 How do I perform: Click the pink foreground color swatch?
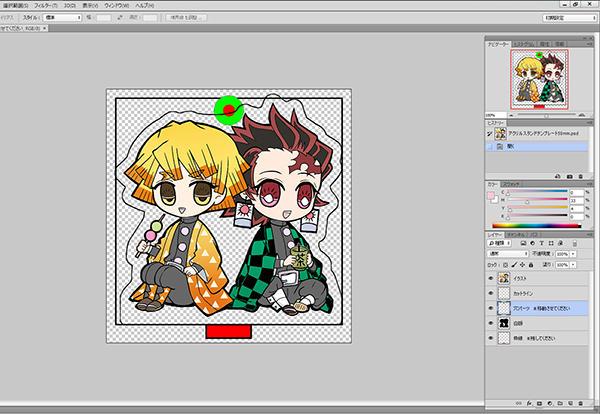coord(491,196)
